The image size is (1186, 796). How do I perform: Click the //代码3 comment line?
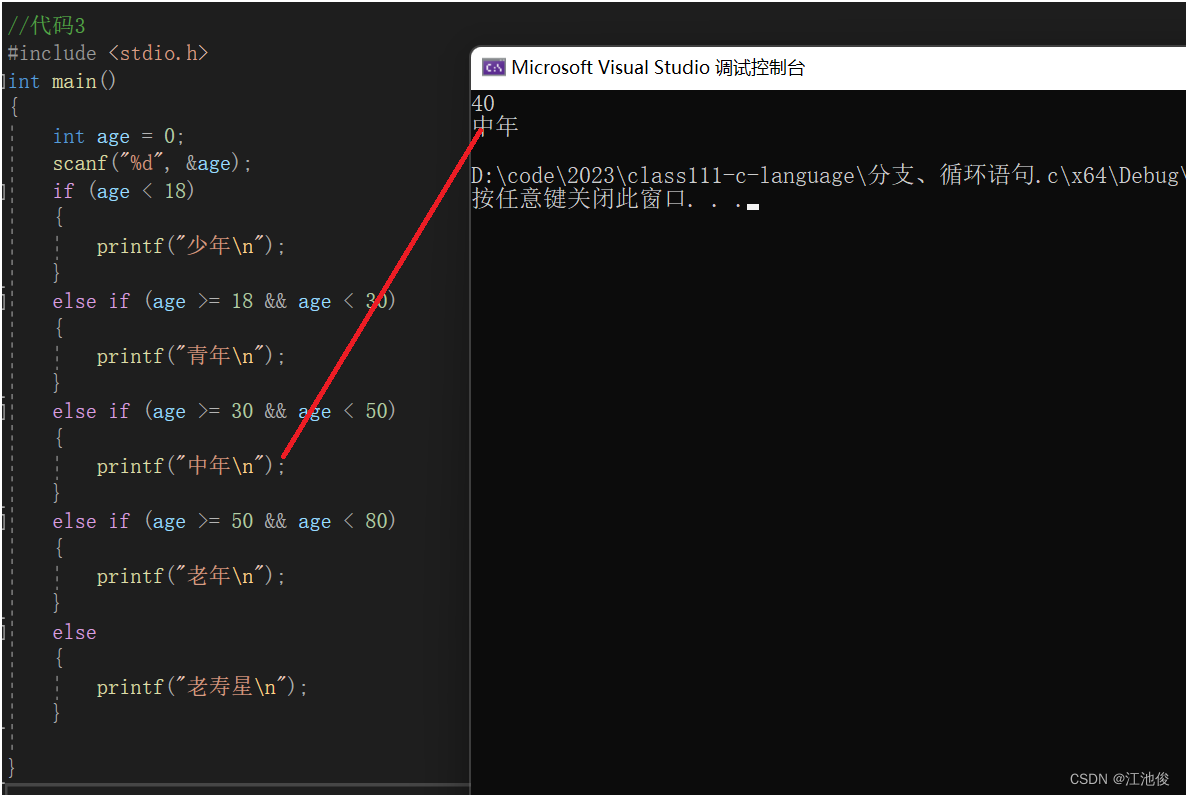[x=46, y=26]
